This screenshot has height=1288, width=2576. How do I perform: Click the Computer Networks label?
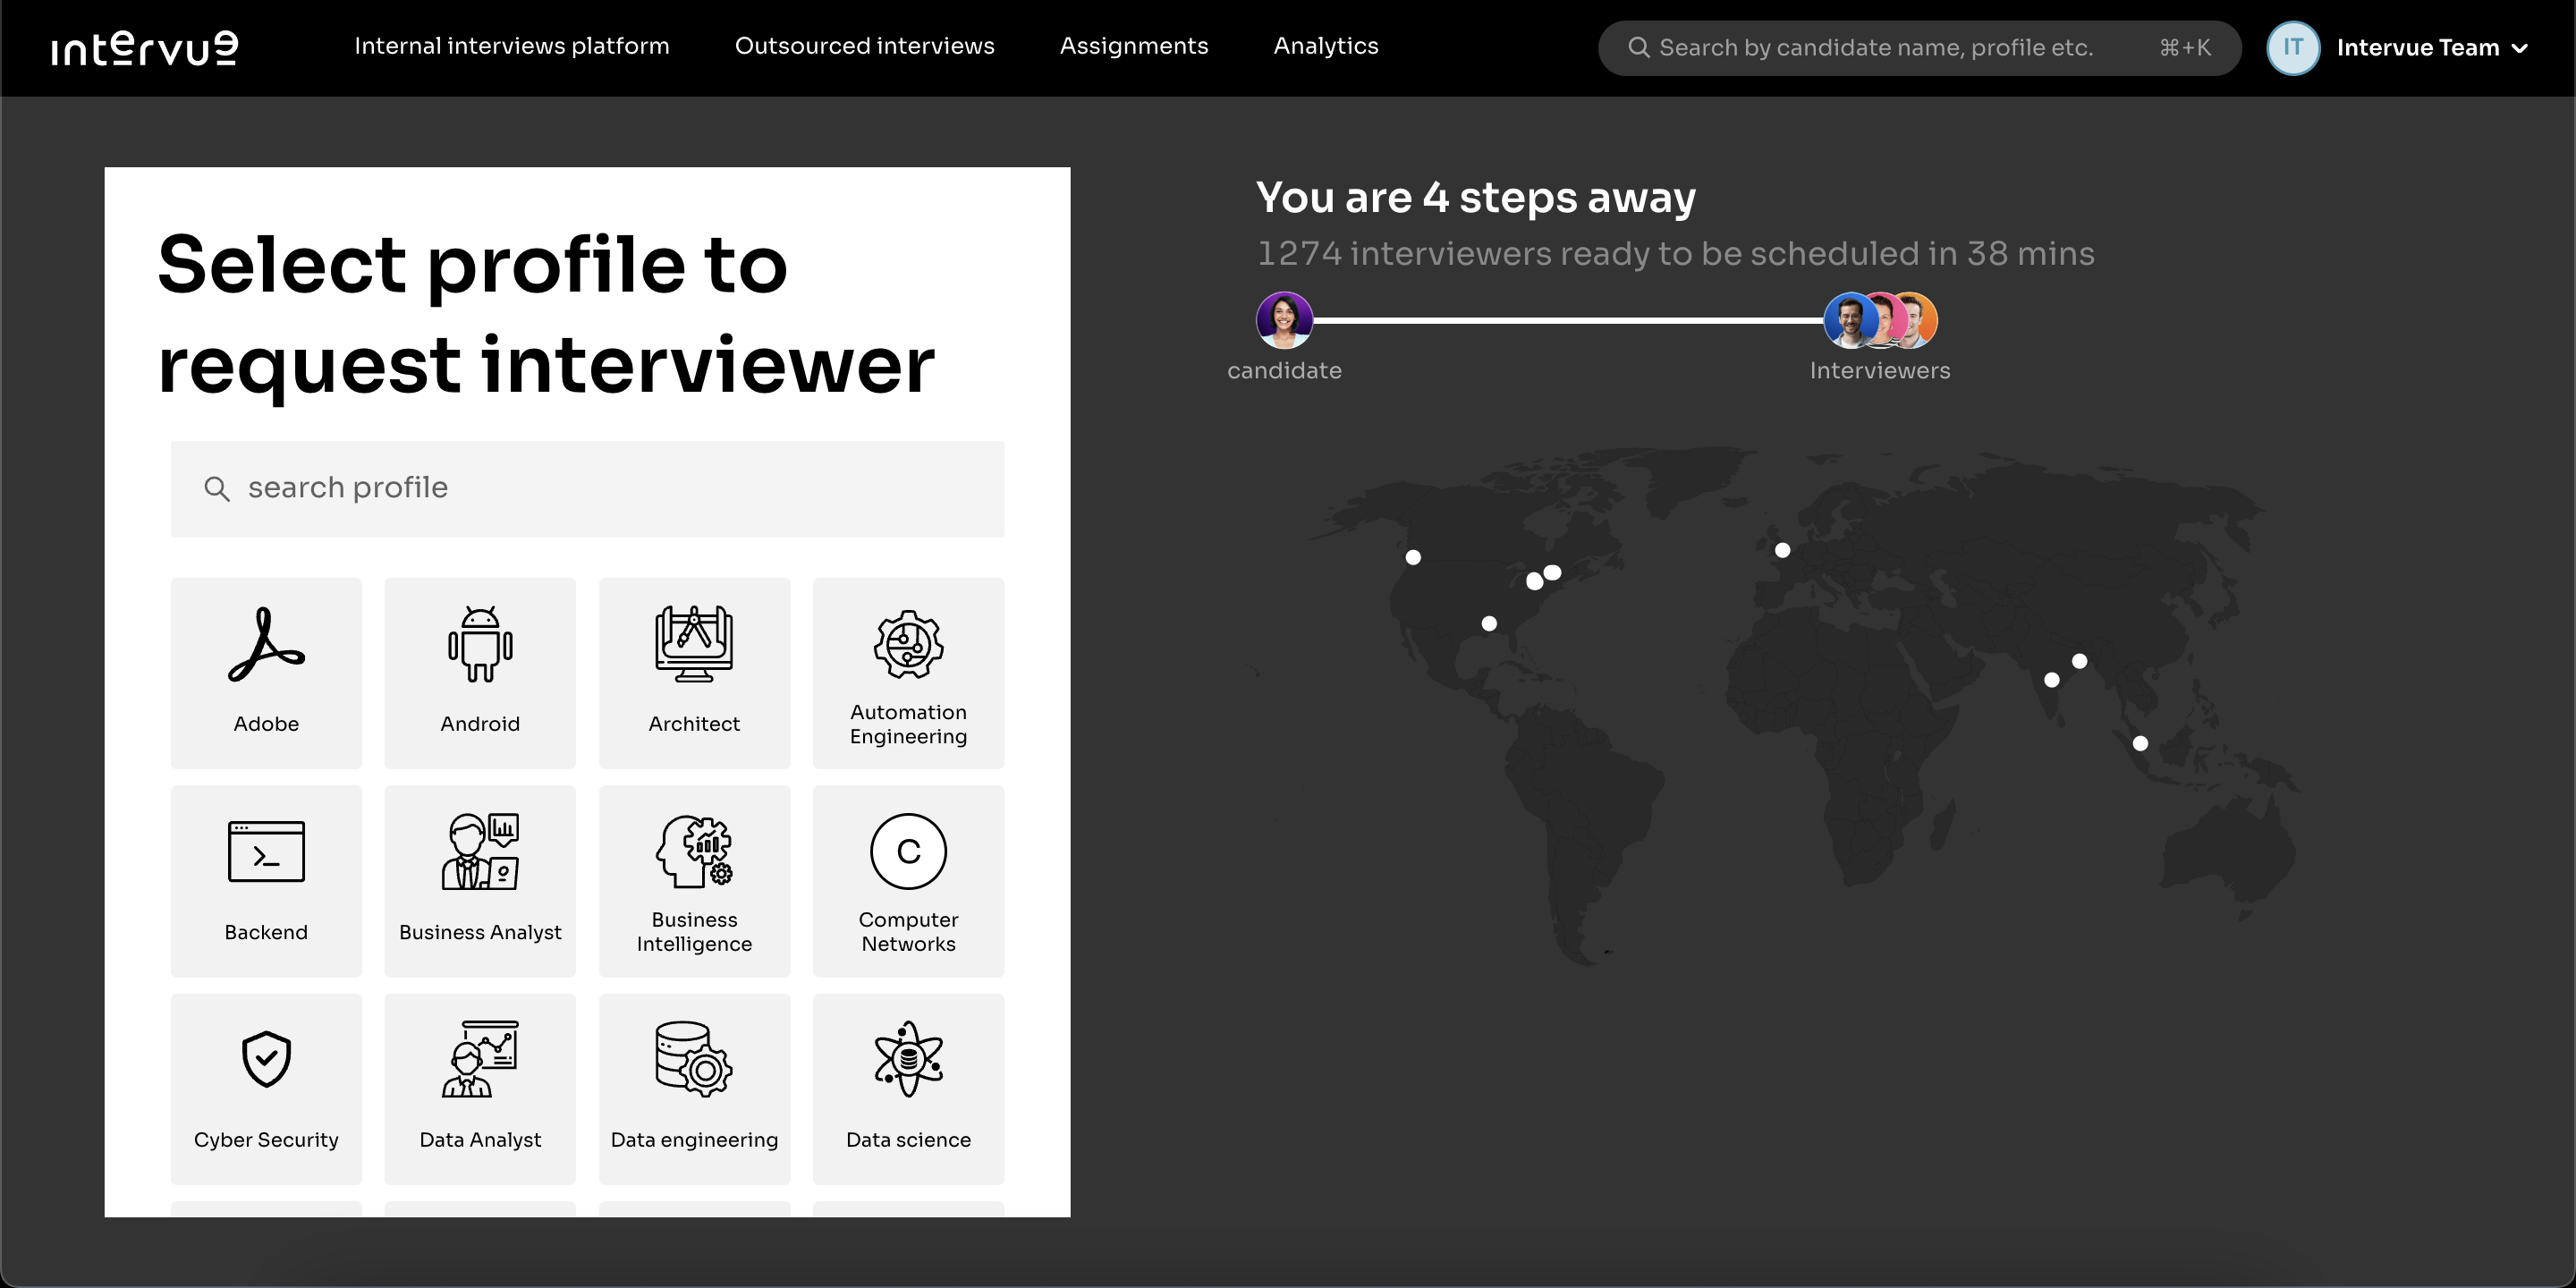click(x=908, y=931)
